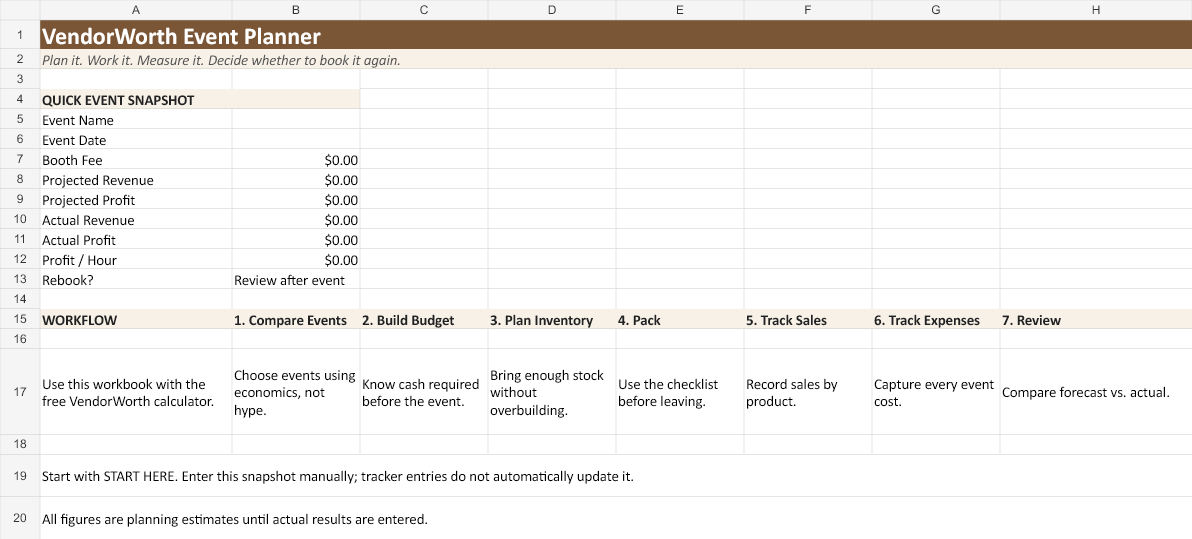Select the 'Record sales by product' cell
The width and height of the screenshot is (1192, 539).
807,392
